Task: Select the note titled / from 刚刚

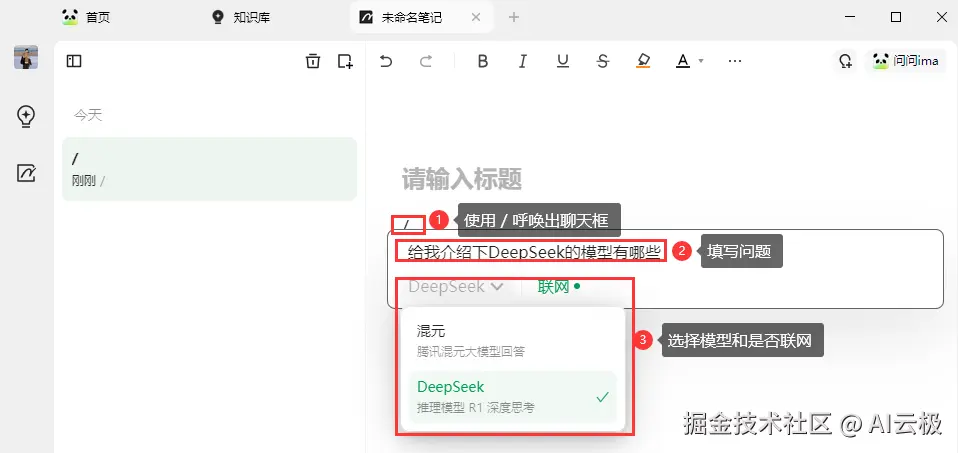Action: click(x=210, y=169)
